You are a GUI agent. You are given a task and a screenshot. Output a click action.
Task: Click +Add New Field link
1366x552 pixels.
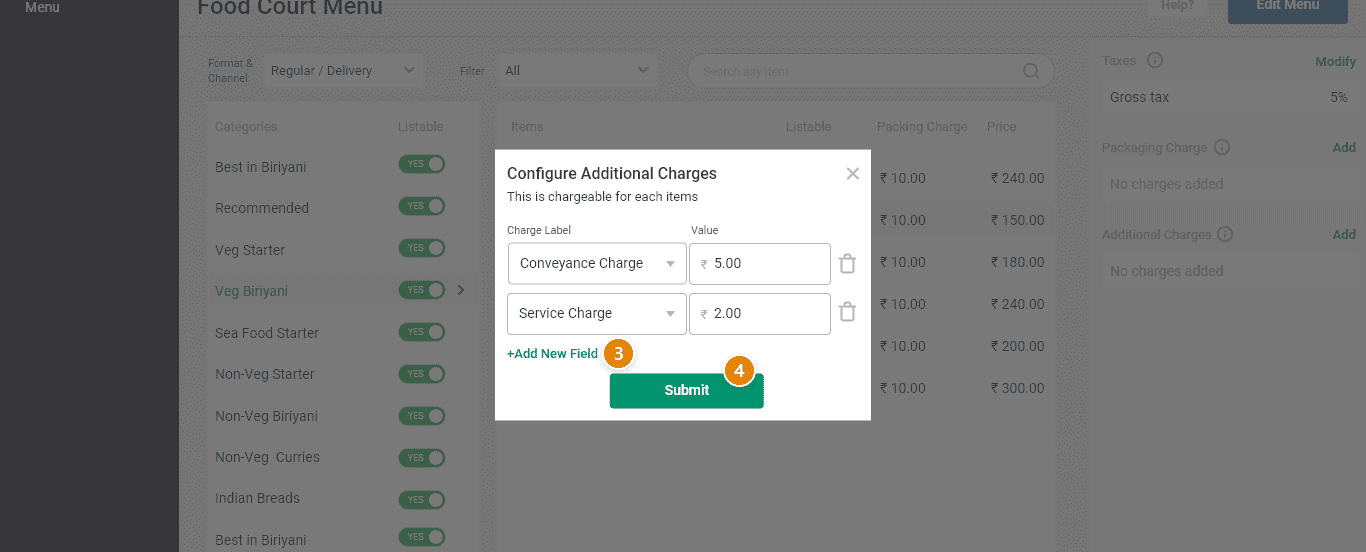[x=552, y=354]
